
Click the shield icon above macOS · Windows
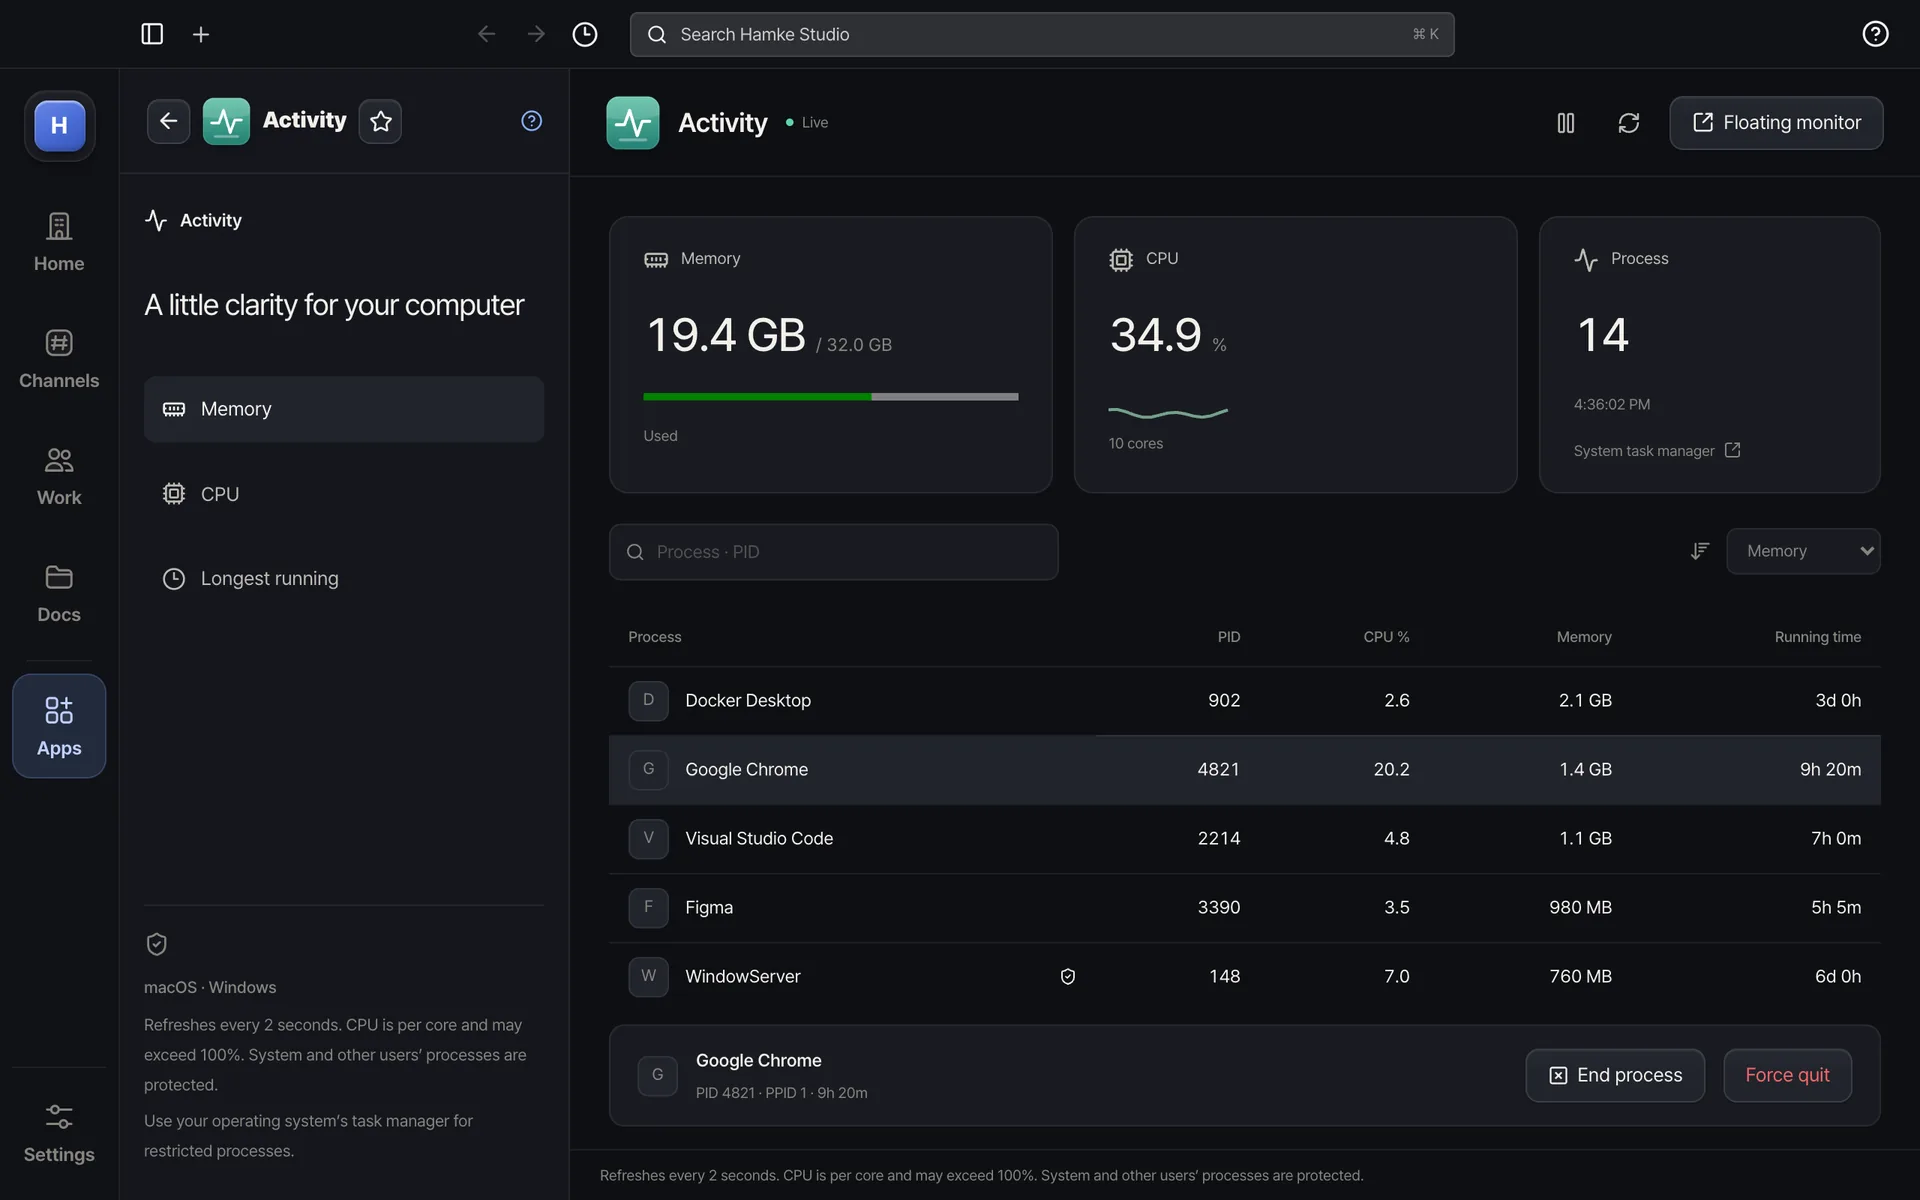tap(157, 944)
